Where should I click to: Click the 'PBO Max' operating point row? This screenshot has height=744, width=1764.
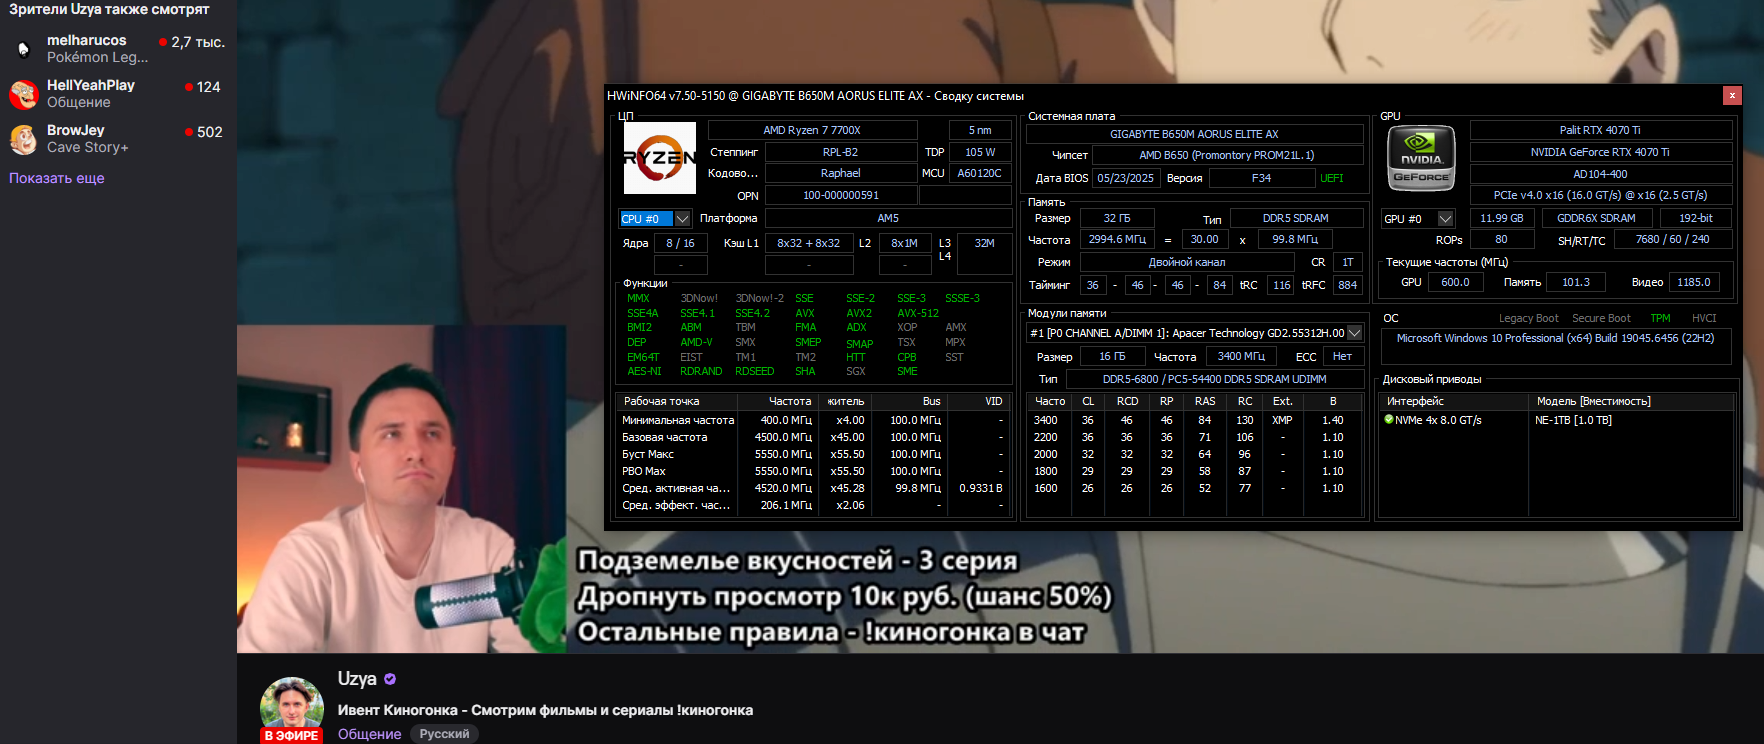coord(813,471)
